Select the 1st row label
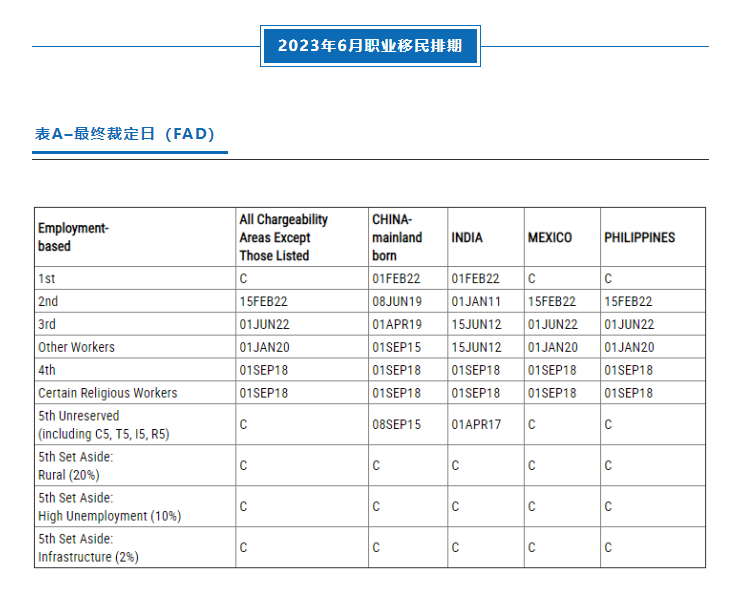Viewport: 740px width, 591px height. (x=46, y=279)
